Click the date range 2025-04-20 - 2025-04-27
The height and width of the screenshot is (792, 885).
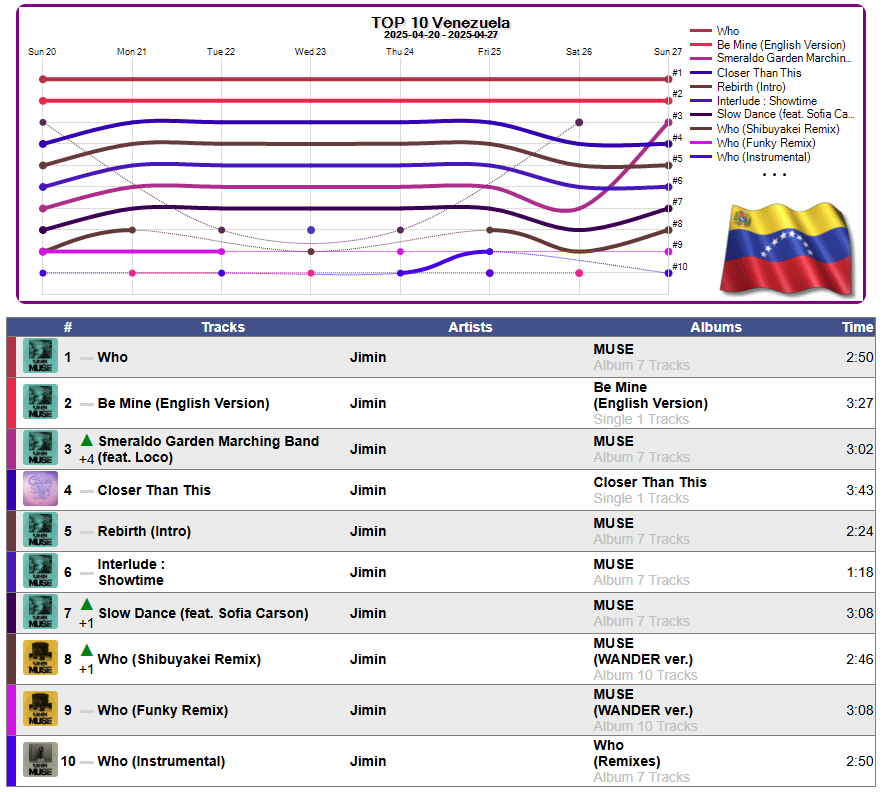click(x=441, y=35)
